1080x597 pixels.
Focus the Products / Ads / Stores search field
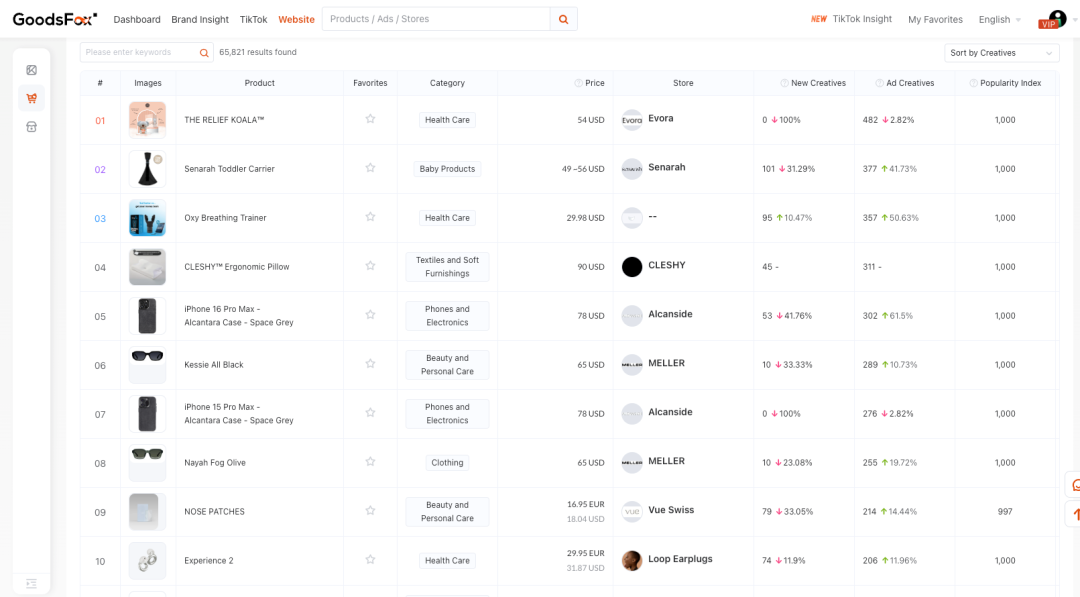pos(436,19)
